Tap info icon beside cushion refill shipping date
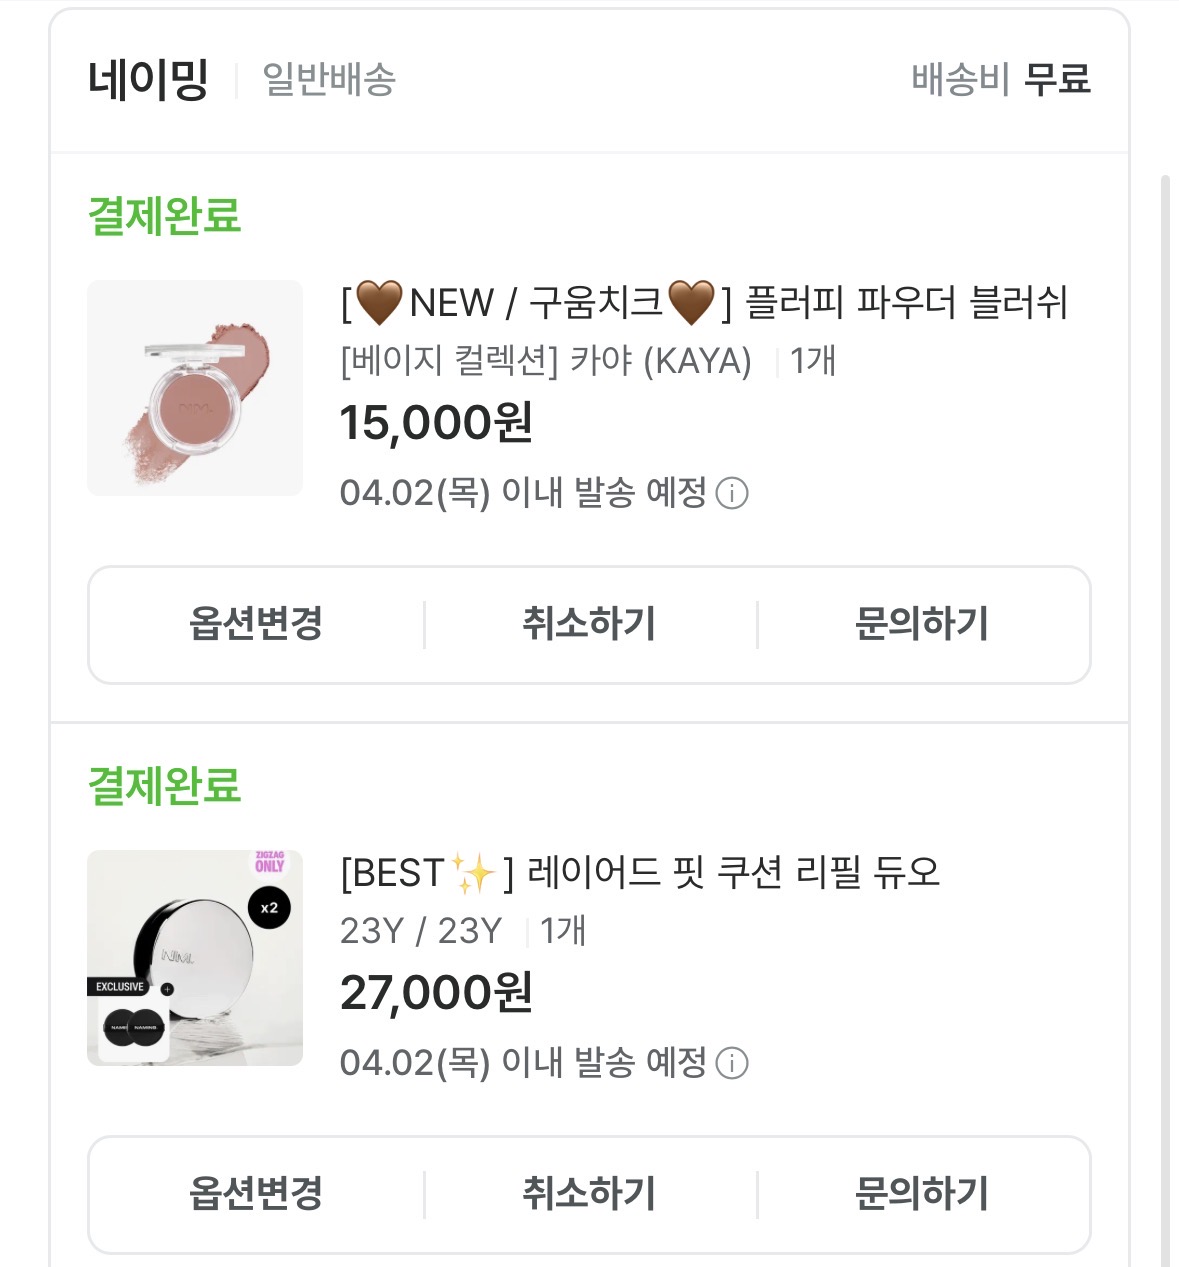 pos(732,1063)
